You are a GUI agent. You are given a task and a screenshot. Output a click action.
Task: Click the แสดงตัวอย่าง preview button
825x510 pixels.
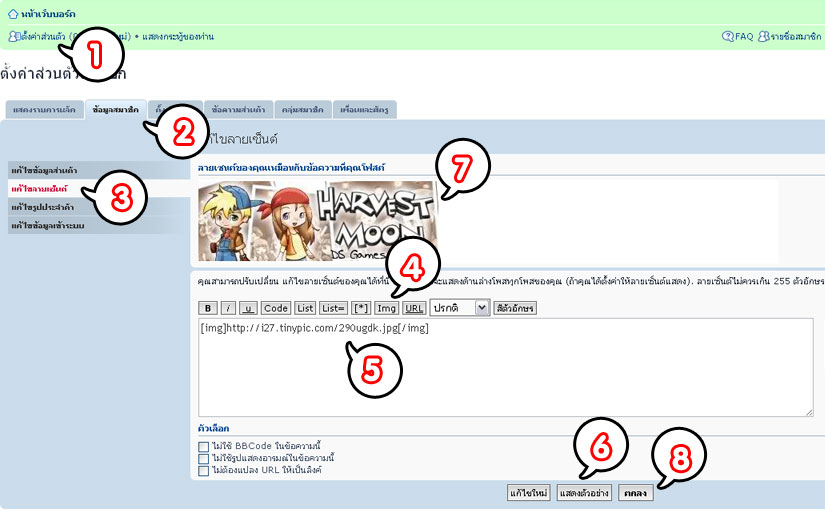(584, 493)
